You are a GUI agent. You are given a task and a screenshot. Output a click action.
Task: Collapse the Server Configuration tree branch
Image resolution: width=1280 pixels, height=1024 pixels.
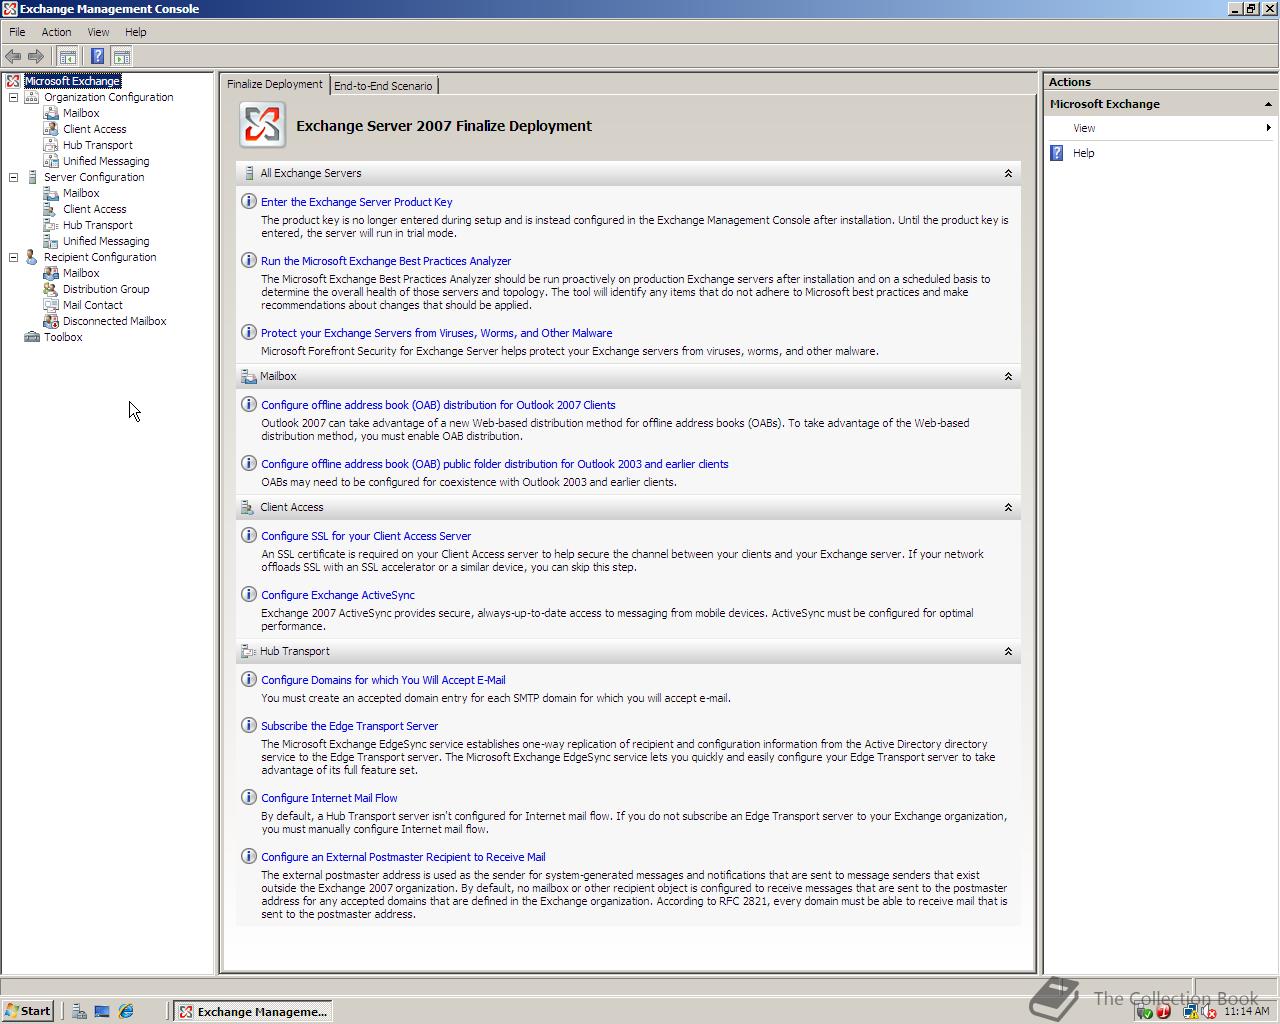coord(14,177)
